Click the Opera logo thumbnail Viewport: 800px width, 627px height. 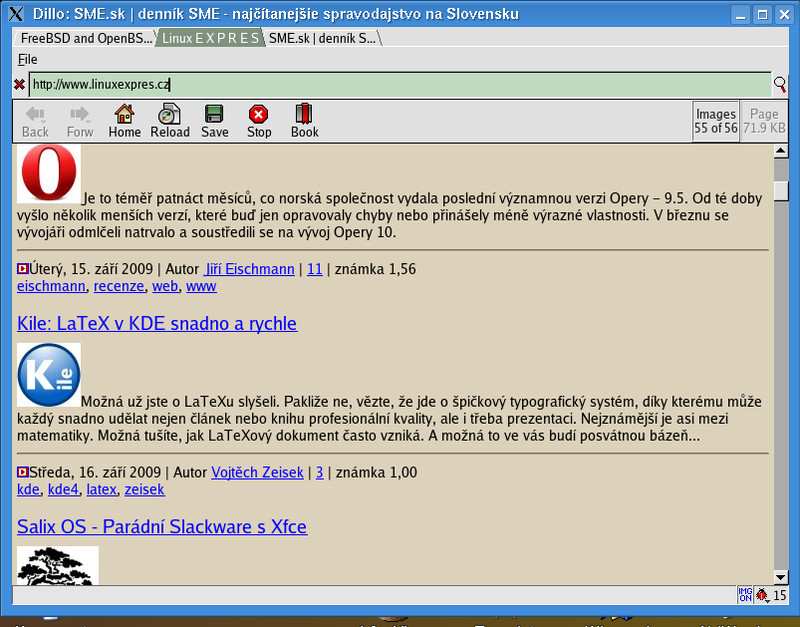coord(49,173)
